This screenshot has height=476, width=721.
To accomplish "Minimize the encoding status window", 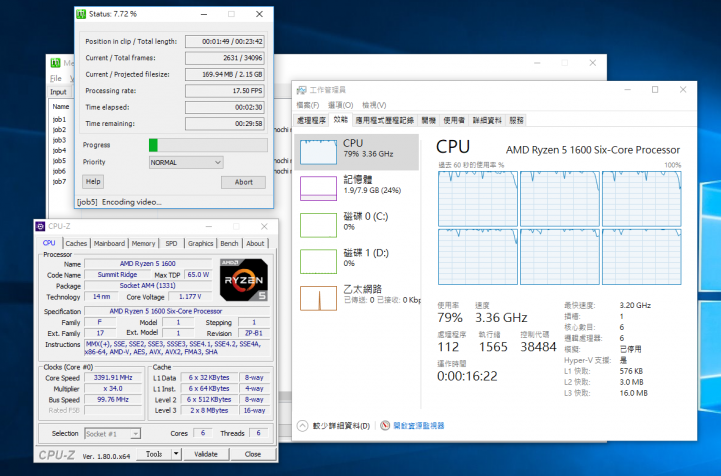I will [204, 14].
